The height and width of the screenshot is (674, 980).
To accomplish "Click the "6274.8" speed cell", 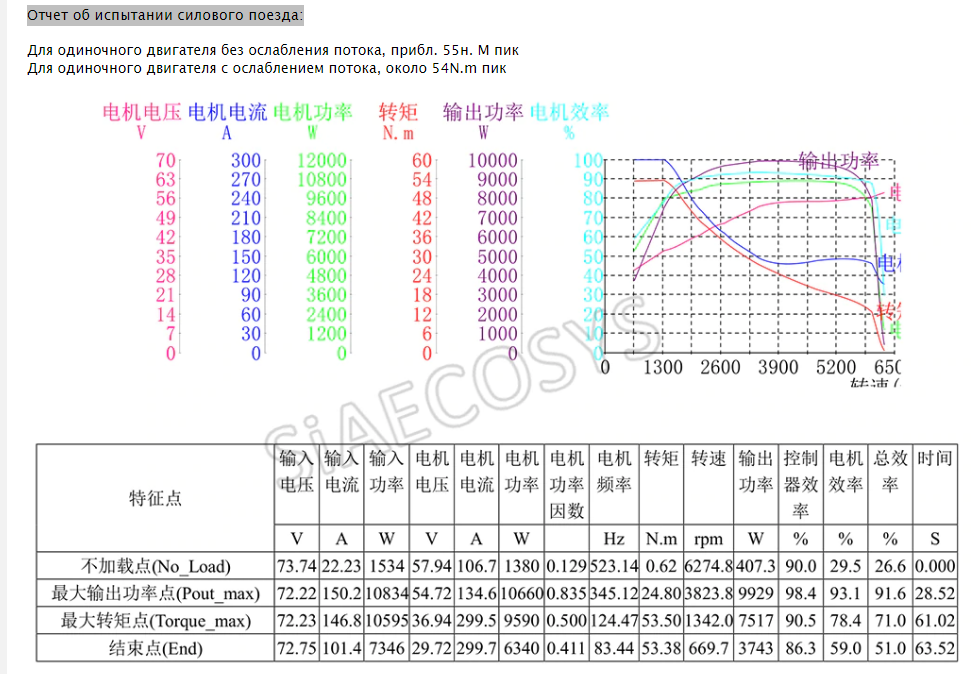I will click(708, 566).
